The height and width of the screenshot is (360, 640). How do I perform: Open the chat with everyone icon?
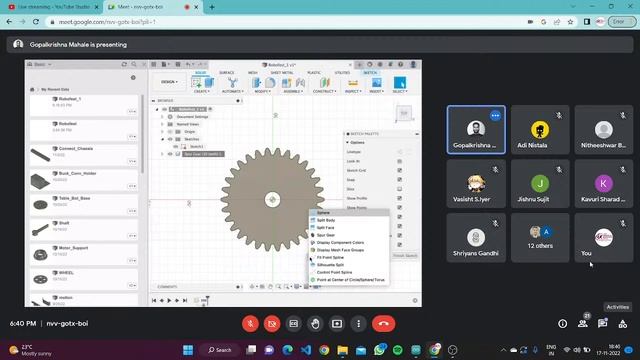click(x=602, y=324)
